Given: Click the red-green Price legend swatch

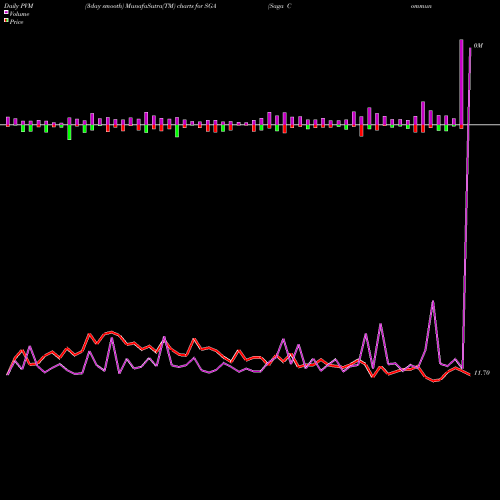Looking at the screenshot, I should coord(6,20).
